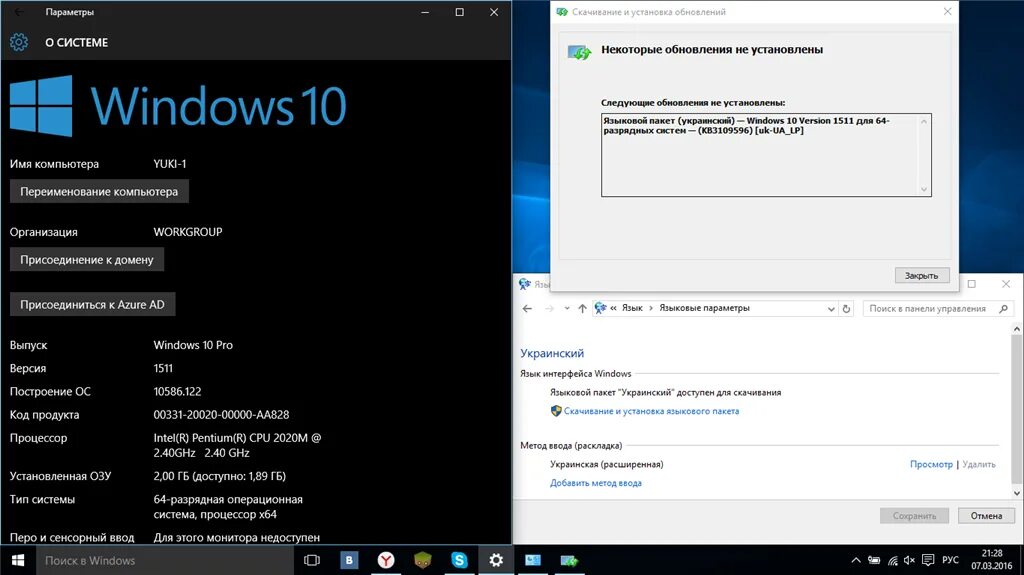Viewport: 1024px width, 575px height.
Task: Navigate forward in the Language panel
Action: tap(549, 308)
